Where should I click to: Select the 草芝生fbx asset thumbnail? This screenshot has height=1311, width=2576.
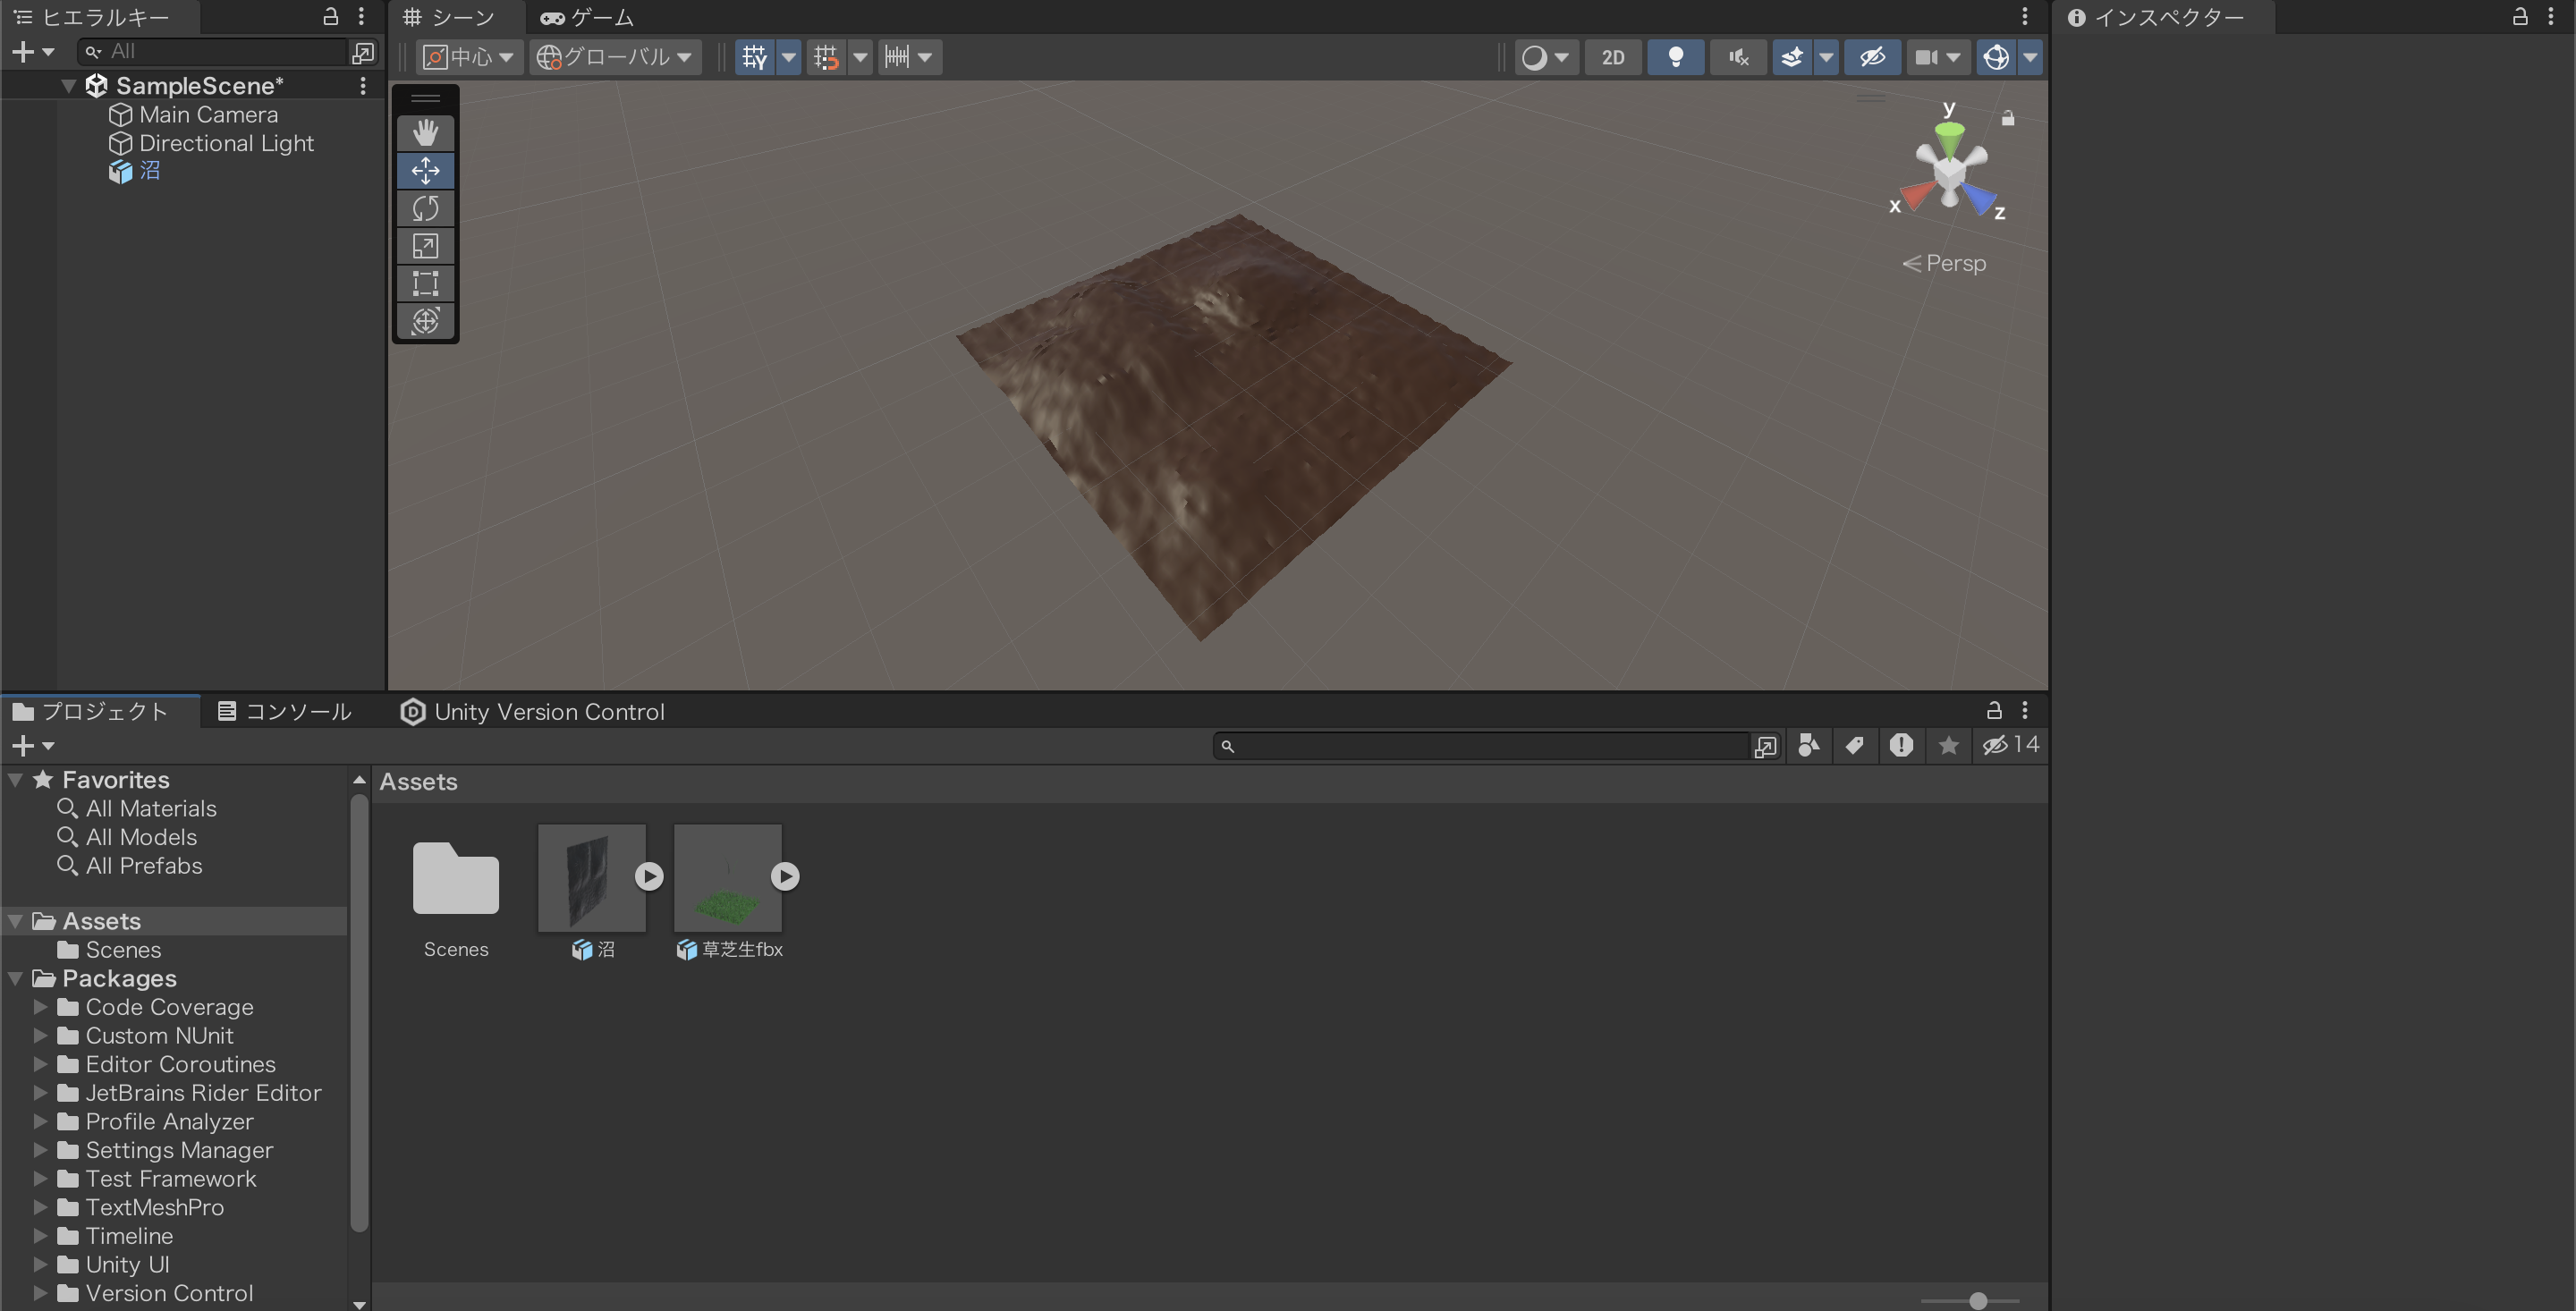coord(728,877)
